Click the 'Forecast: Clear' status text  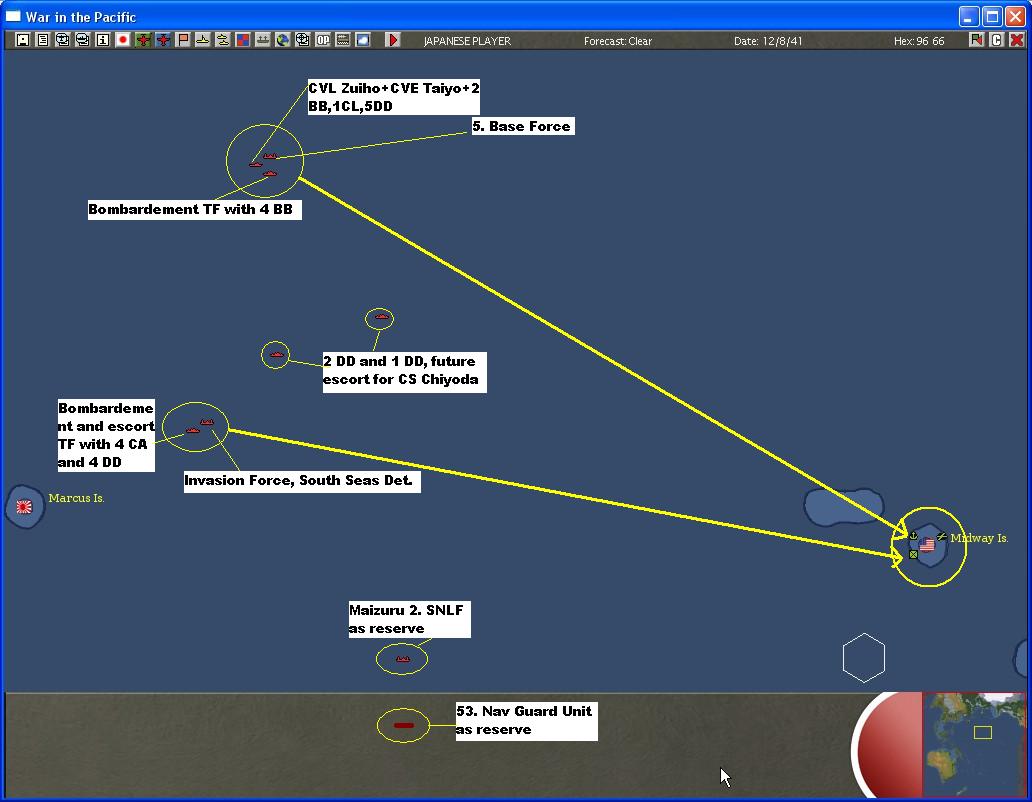pyautogui.click(x=617, y=41)
